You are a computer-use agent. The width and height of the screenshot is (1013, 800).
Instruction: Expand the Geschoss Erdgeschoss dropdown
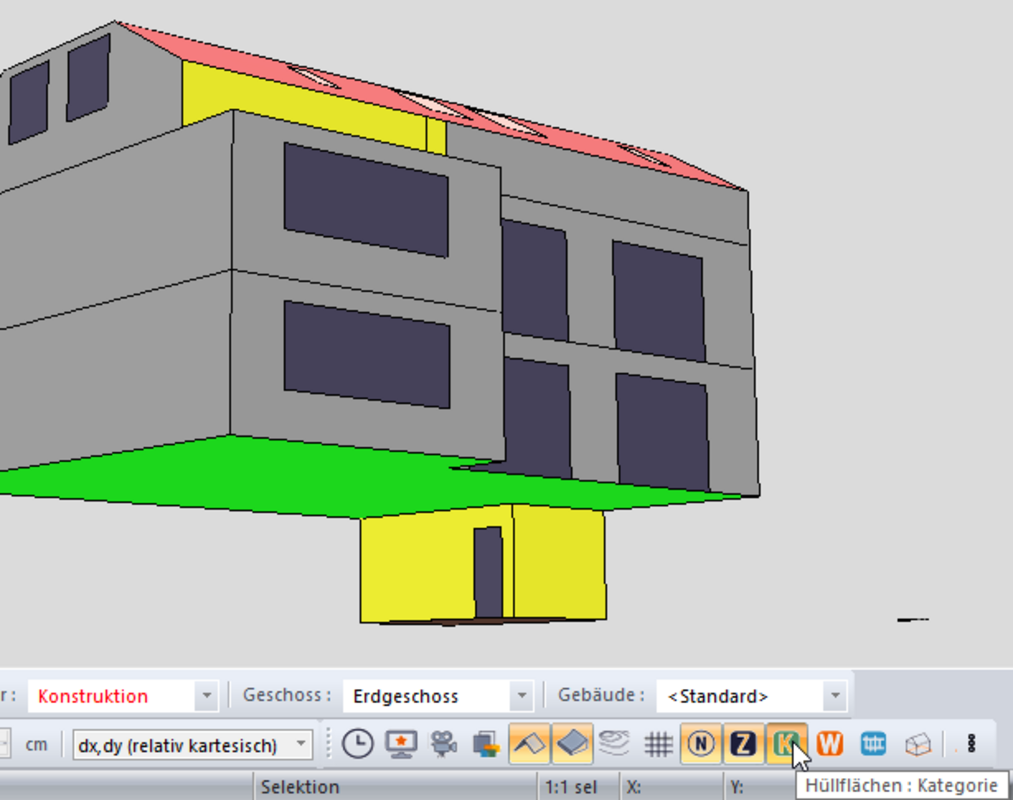520,696
